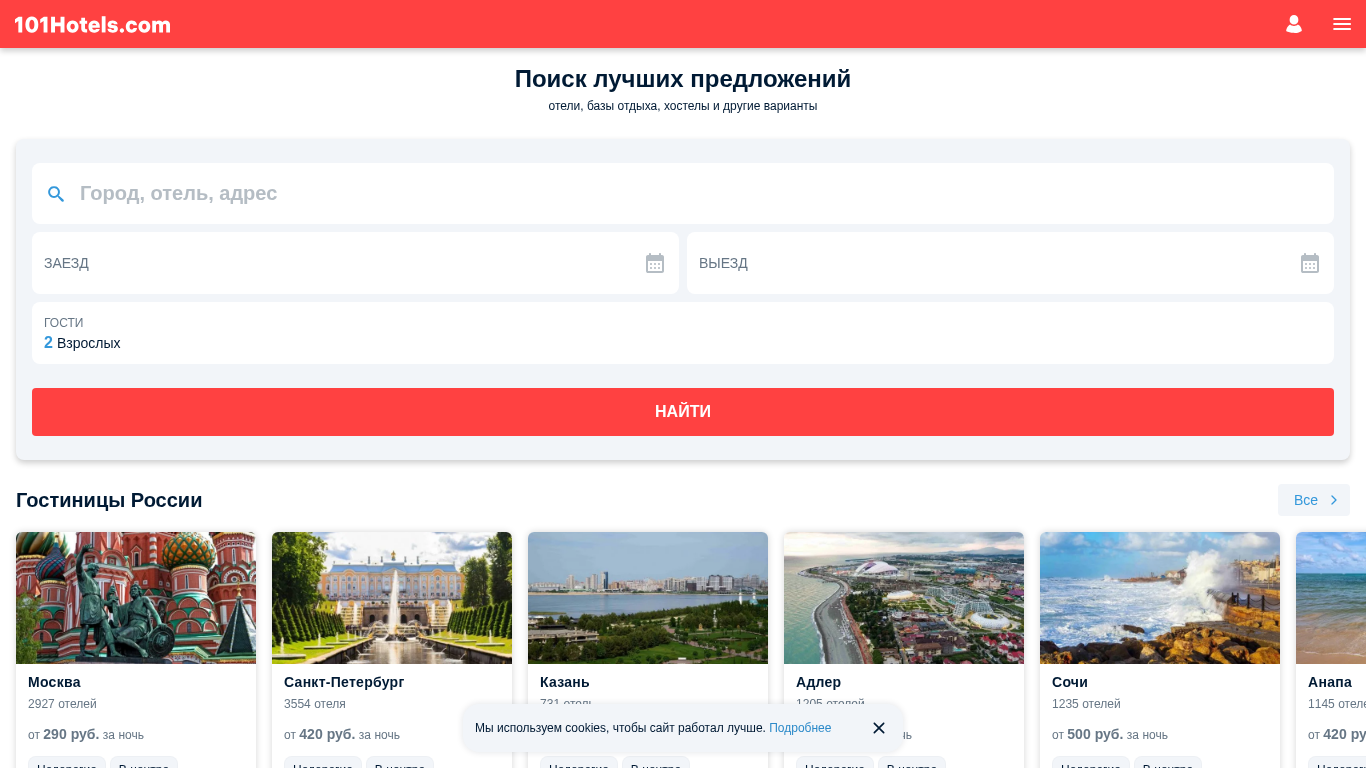
Task: Open the calendar icon in ЗАЕЗД field
Action: [x=655, y=263]
